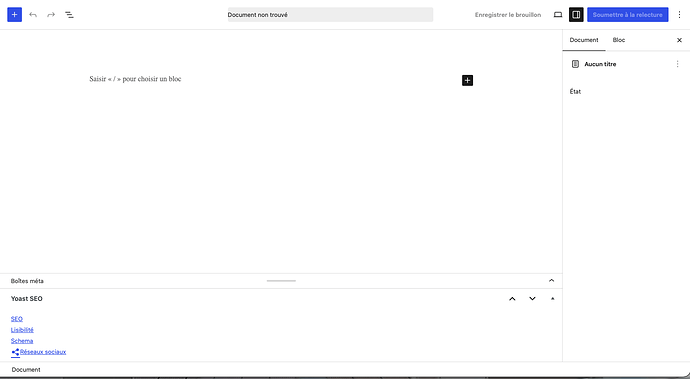Click the Yoast SEO heading
The height and width of the screenshot is (379, 690).
27,298
